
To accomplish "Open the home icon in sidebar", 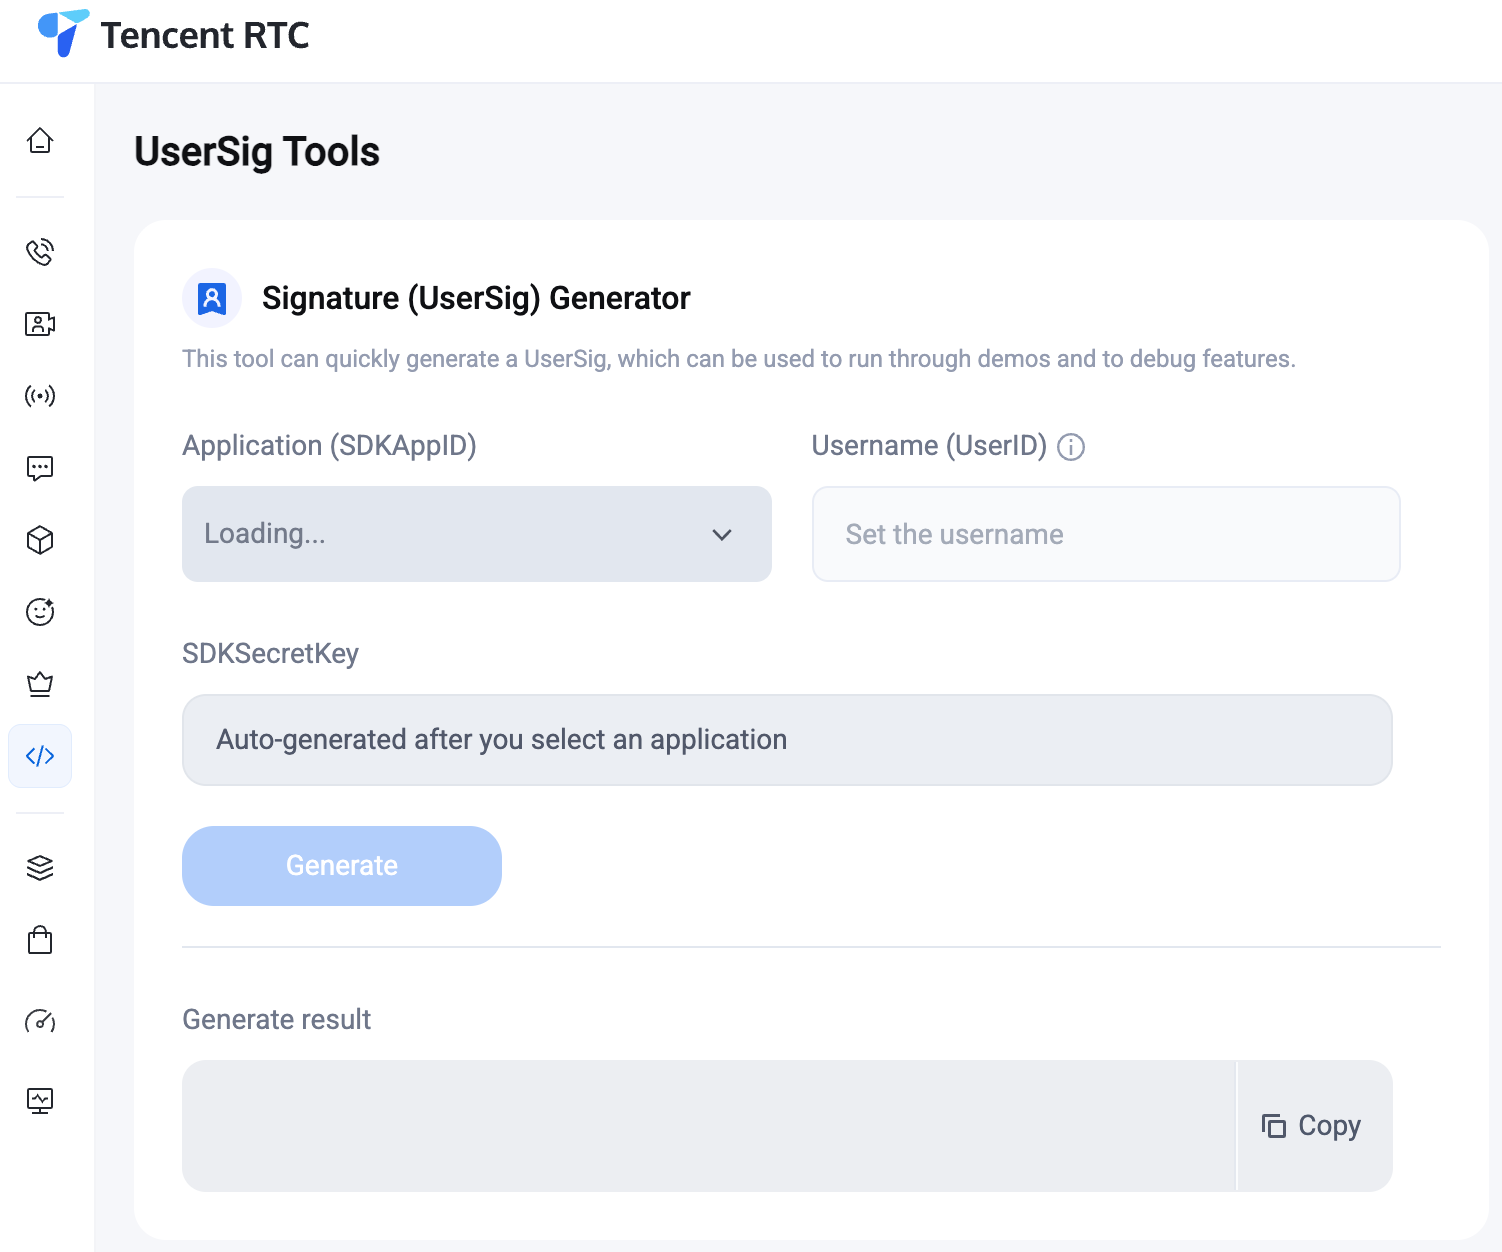I will (40, 140).
